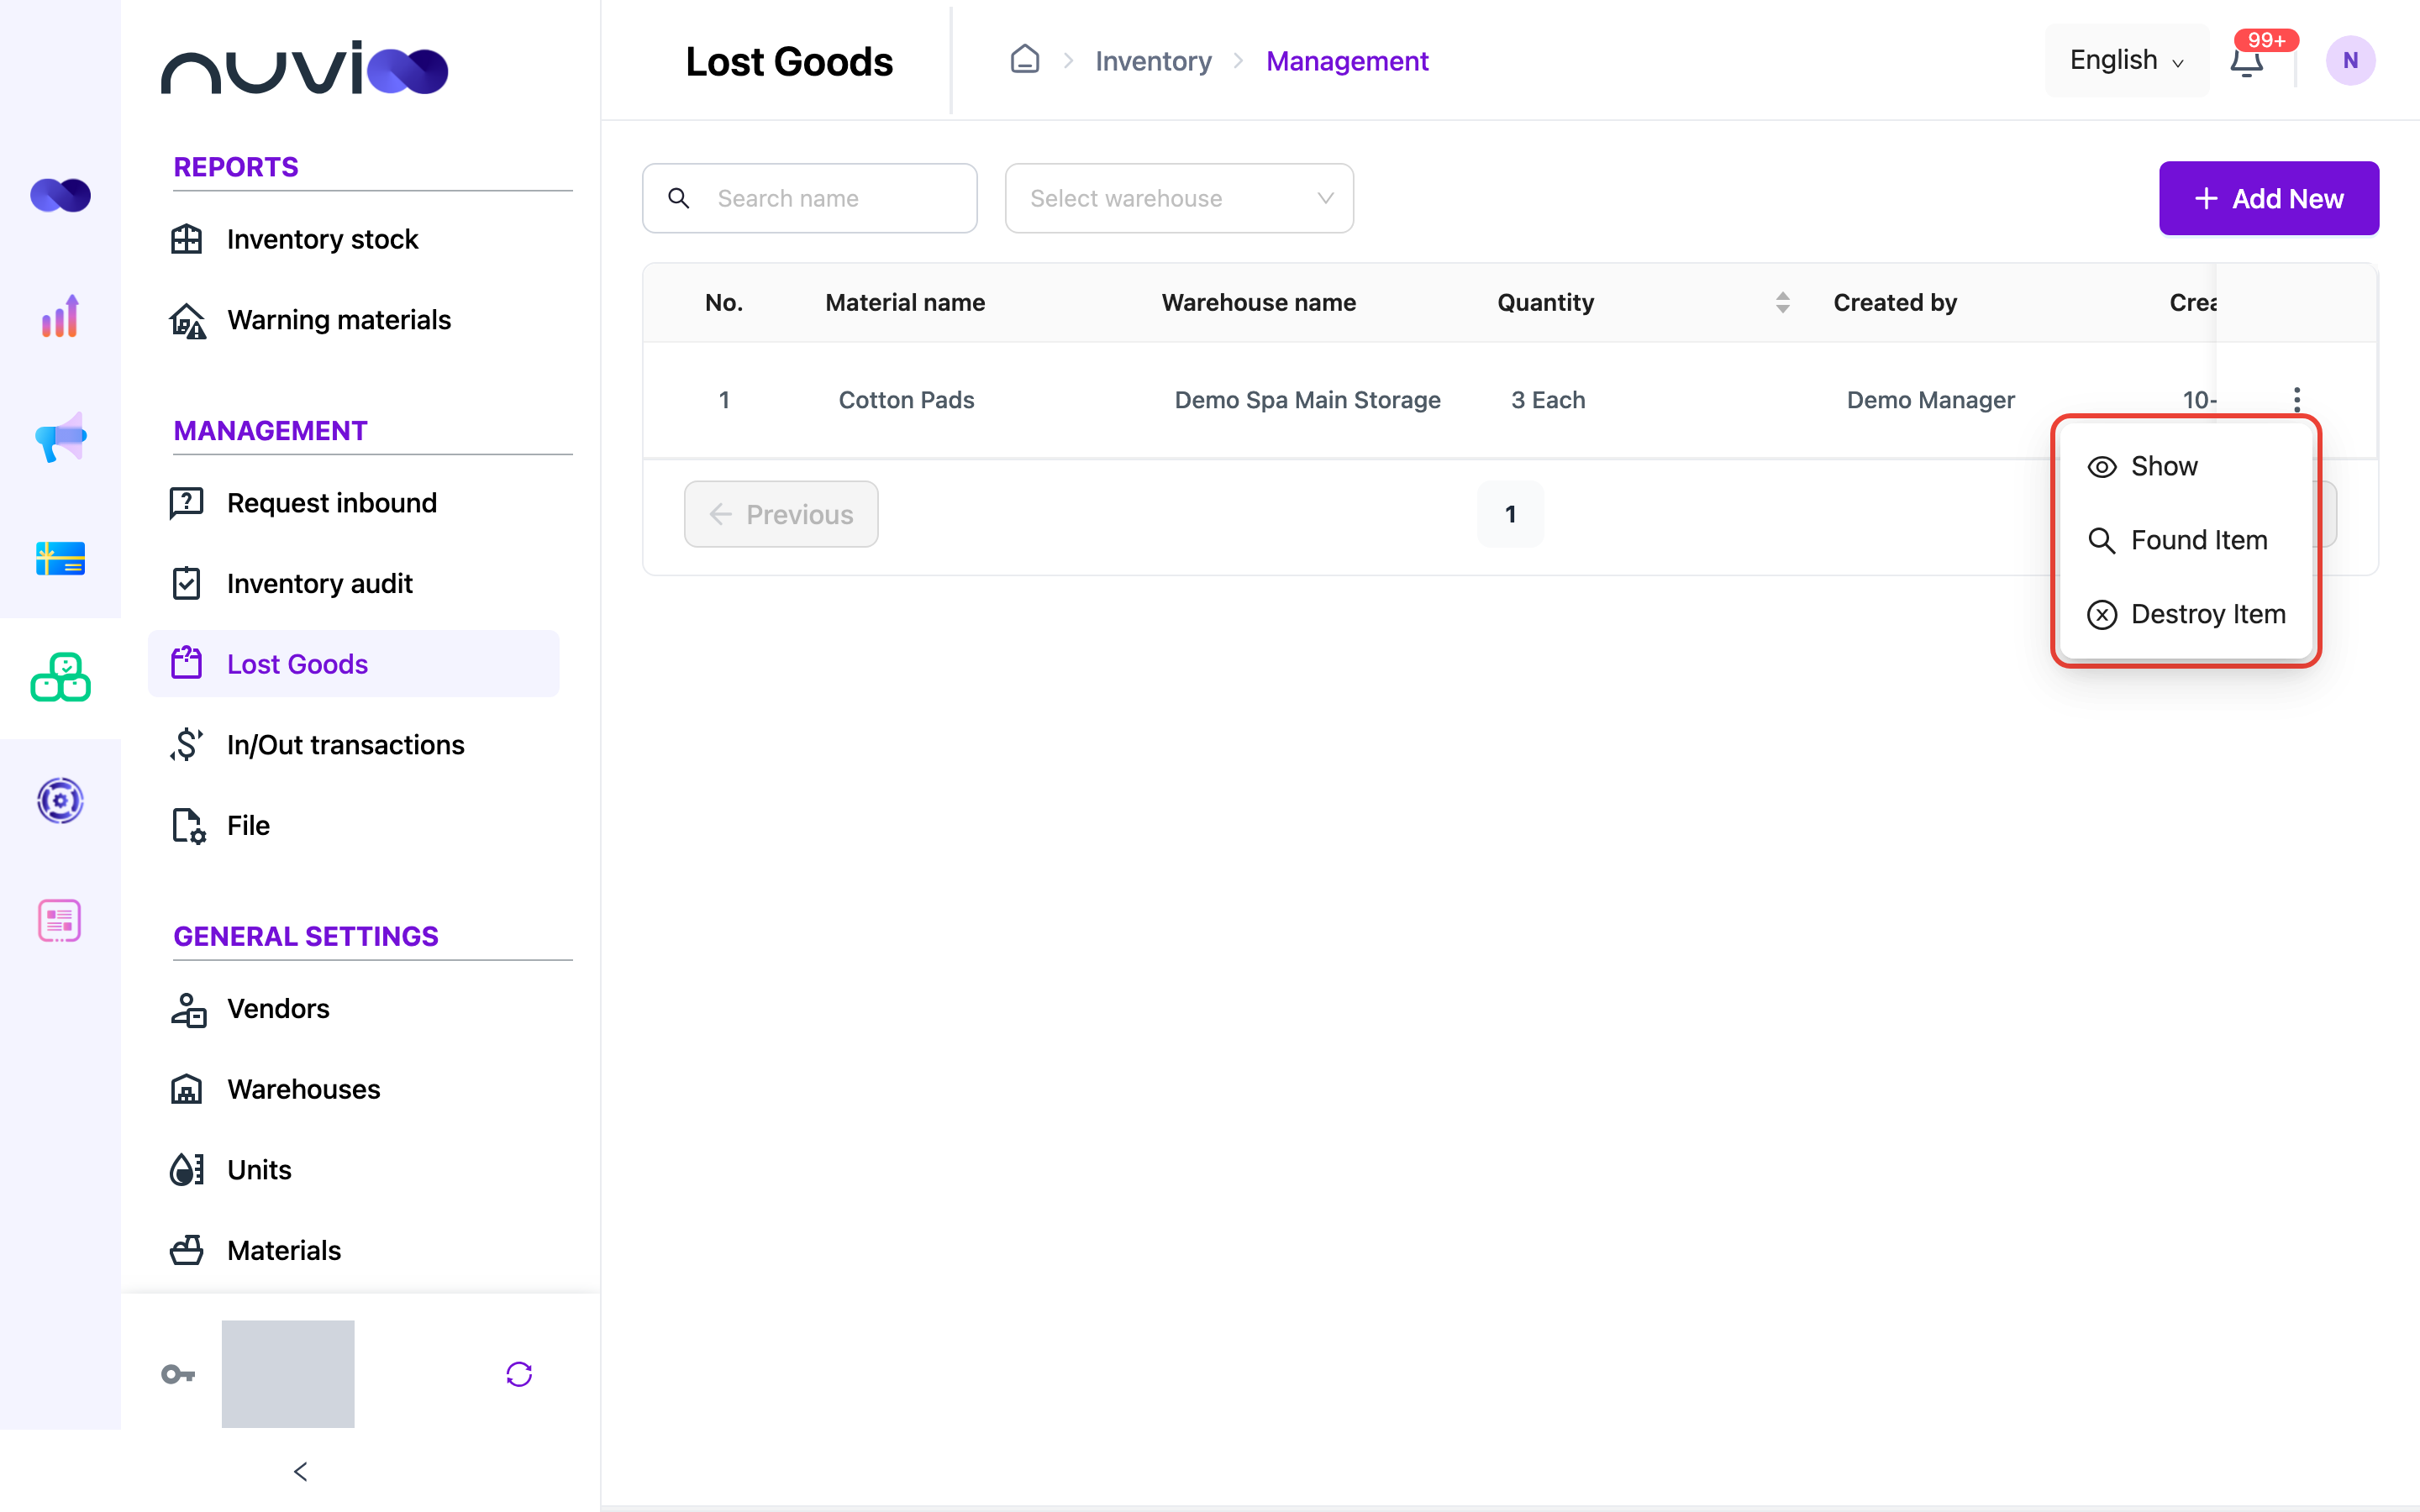Viewport: 2420px width, 1512px height.
Task: Toggle Quantity column sort arrows
Action: tap(1782, 302)
